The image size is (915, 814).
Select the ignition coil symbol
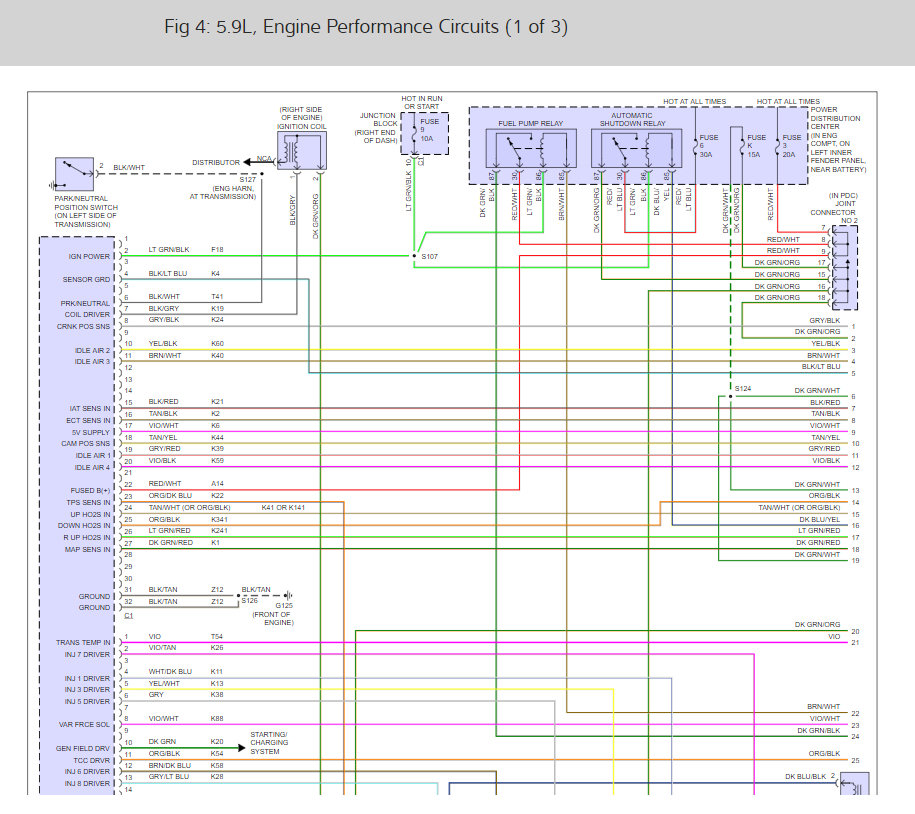(301, 151)
